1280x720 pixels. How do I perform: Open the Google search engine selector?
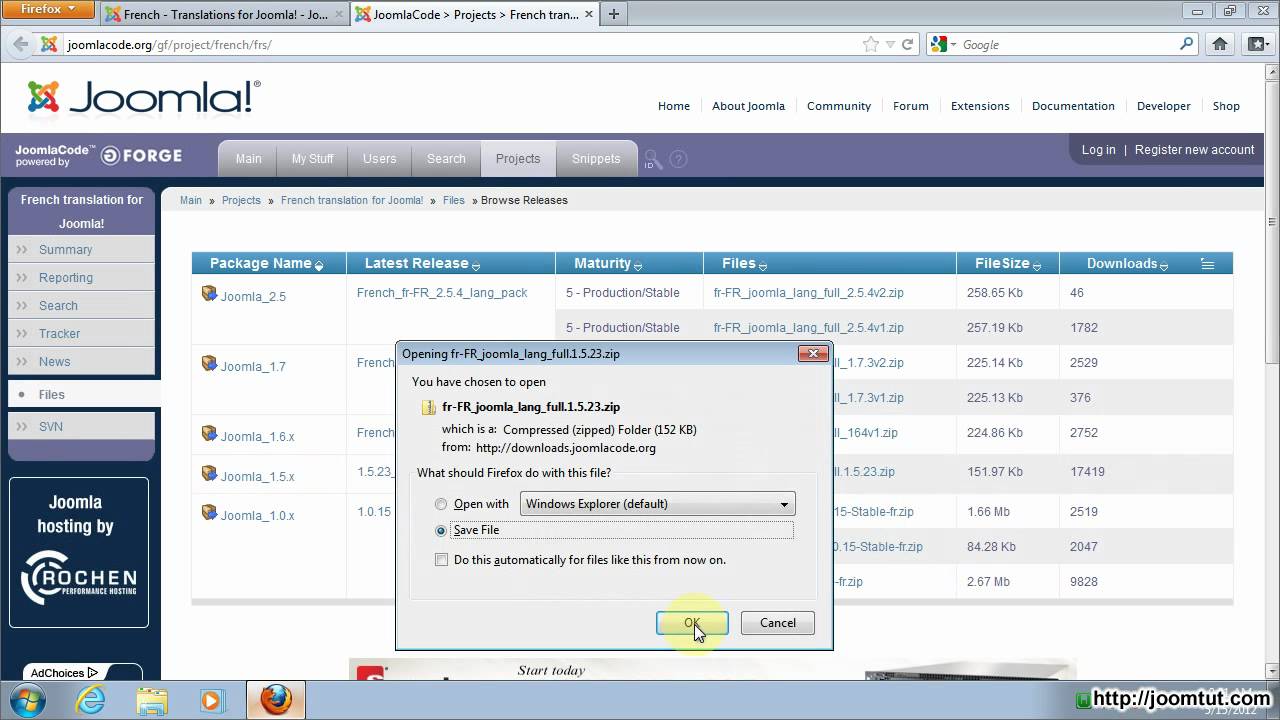tap(943, 44)
